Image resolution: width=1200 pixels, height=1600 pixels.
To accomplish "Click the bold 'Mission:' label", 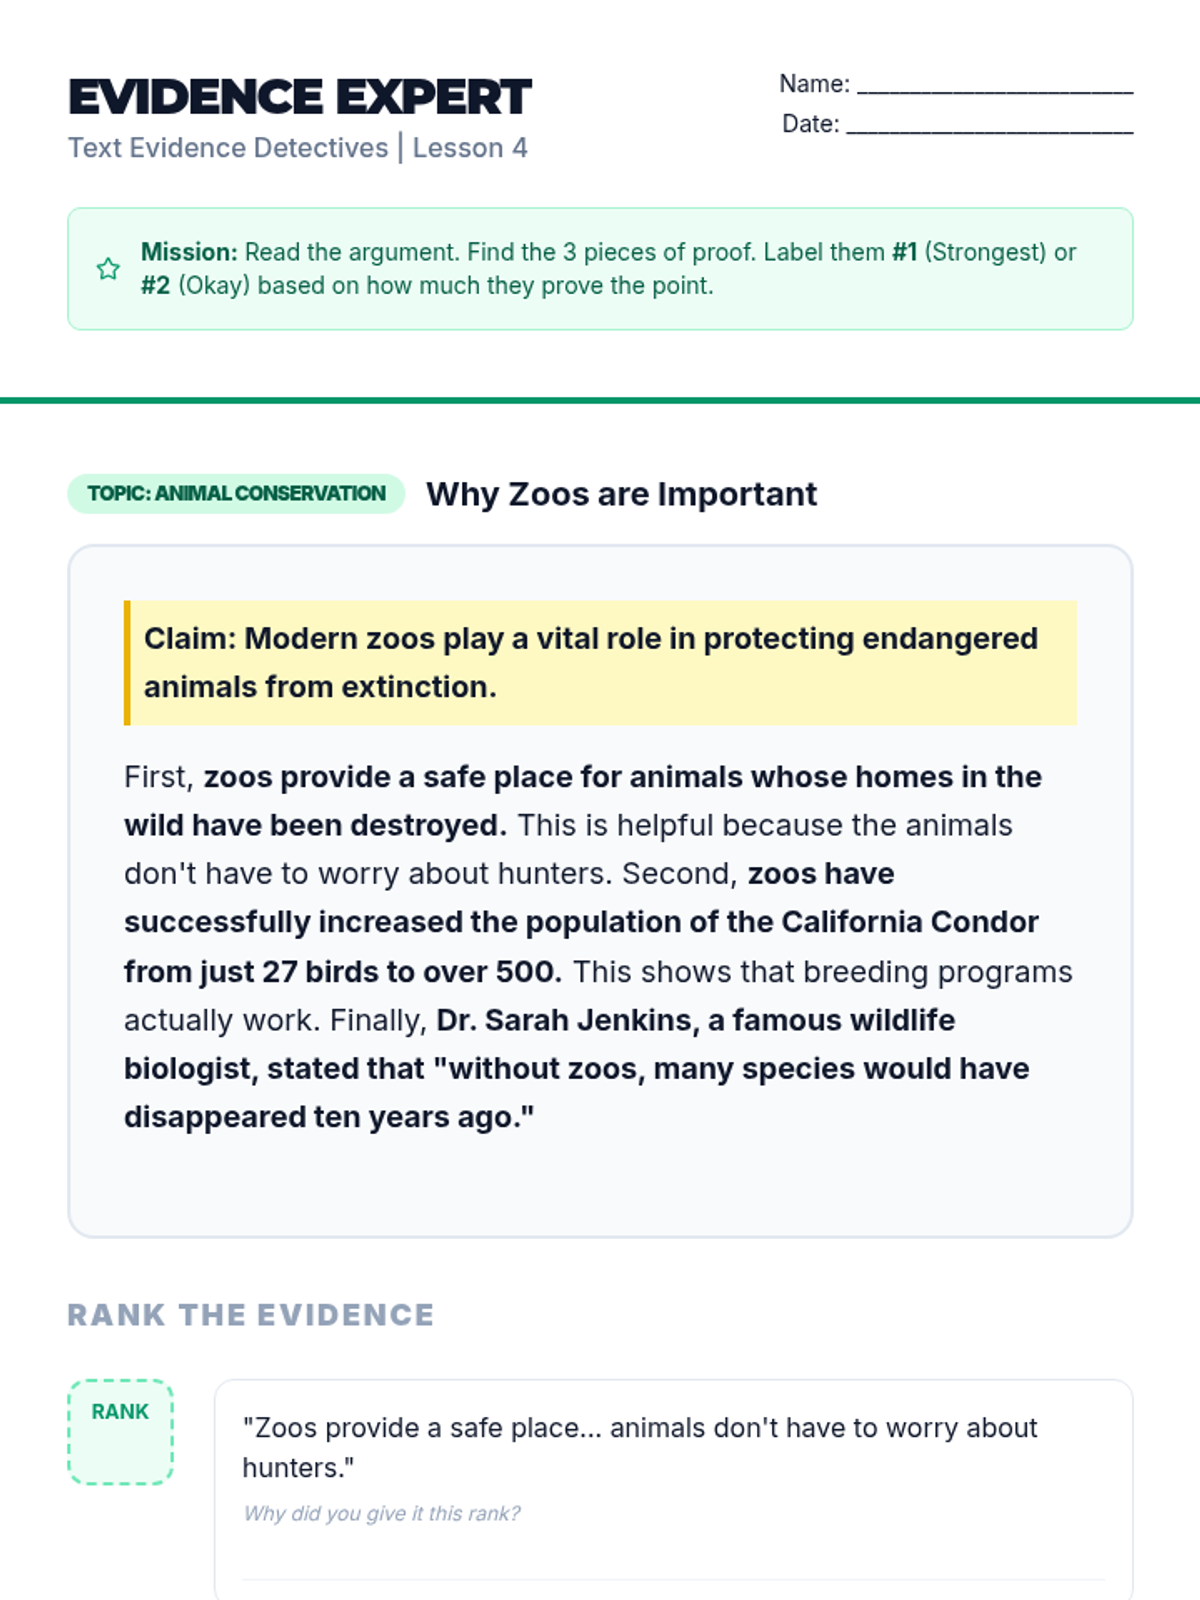I will [189, 252].
